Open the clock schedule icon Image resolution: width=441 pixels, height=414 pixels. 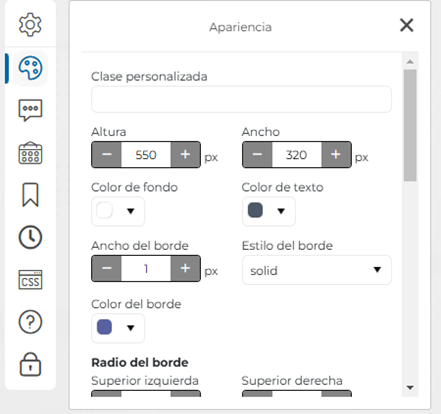click(x=30, y=237)
